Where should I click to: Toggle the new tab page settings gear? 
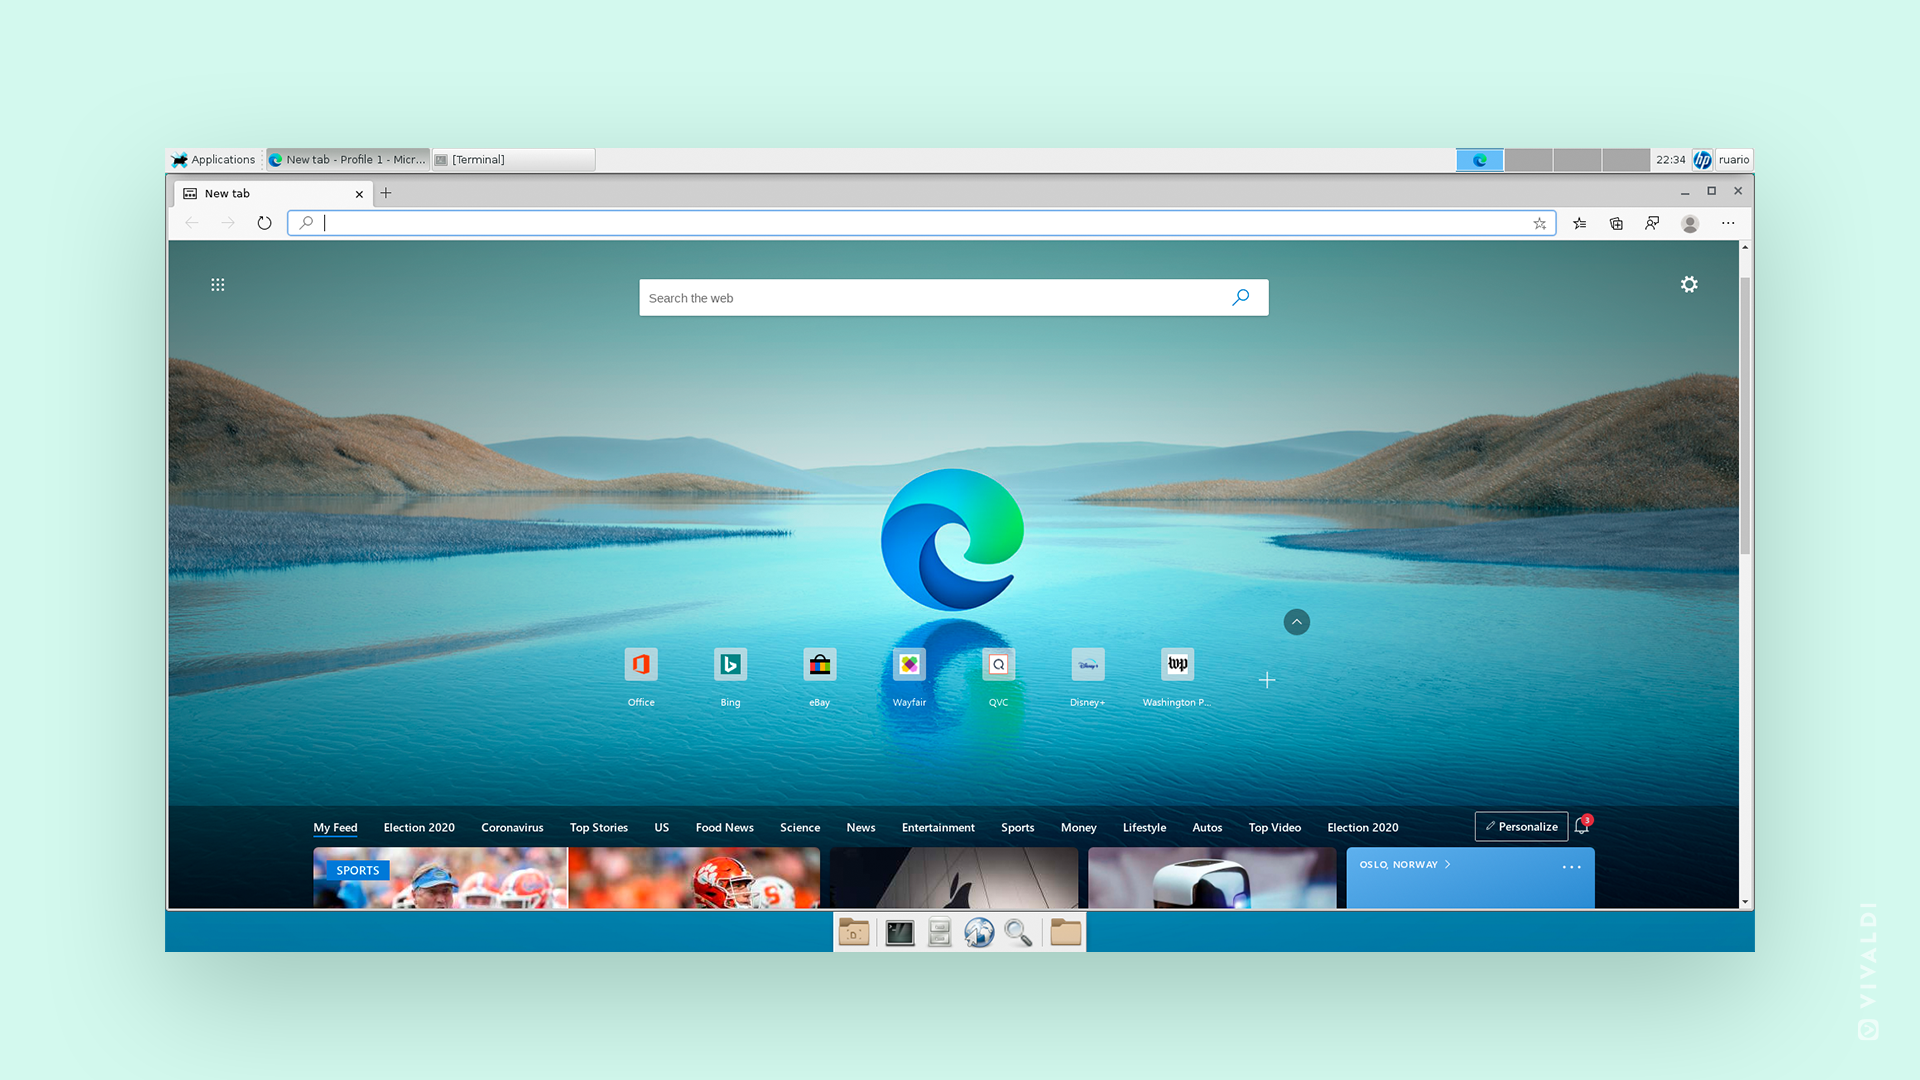click(1689, 285)
